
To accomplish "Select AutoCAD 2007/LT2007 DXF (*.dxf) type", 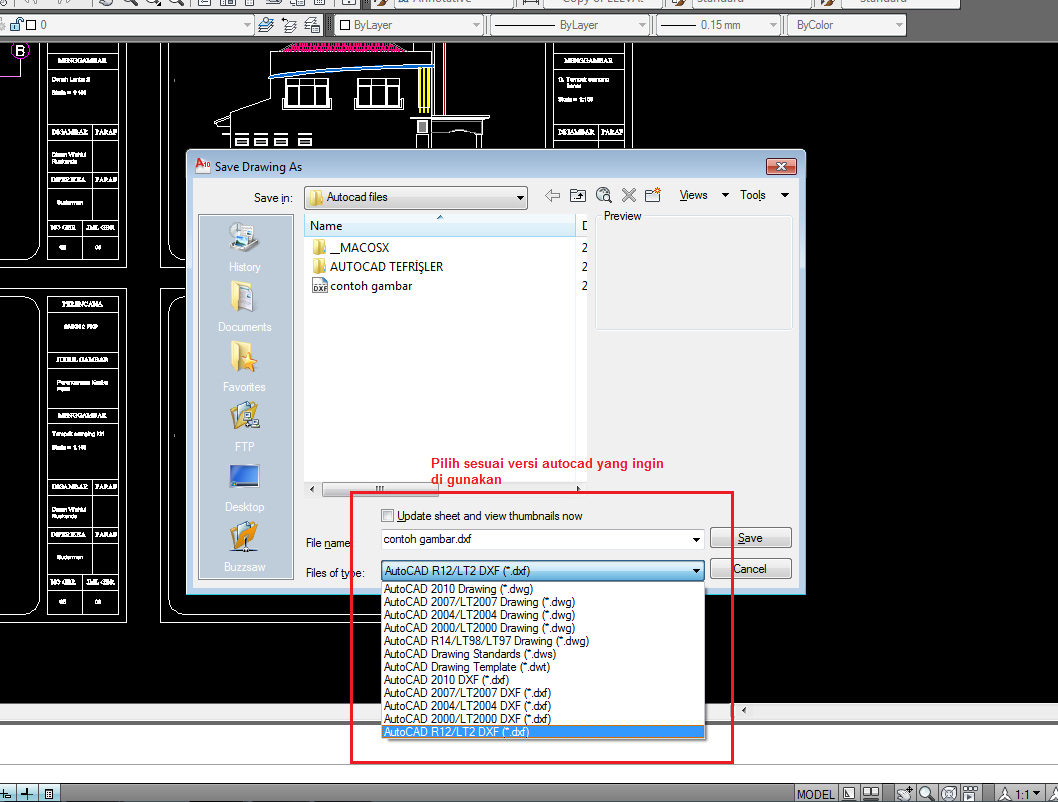I will 542,693.
